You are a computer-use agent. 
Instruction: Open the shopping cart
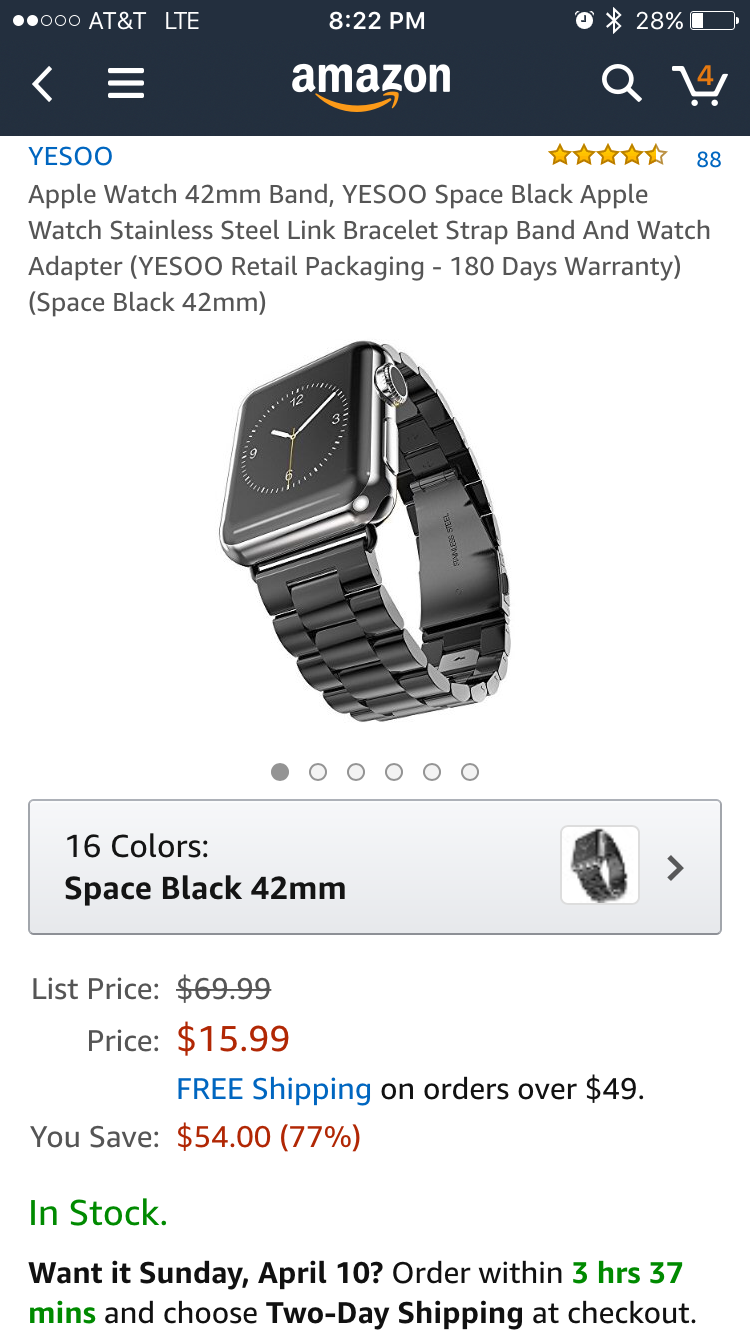699,84
